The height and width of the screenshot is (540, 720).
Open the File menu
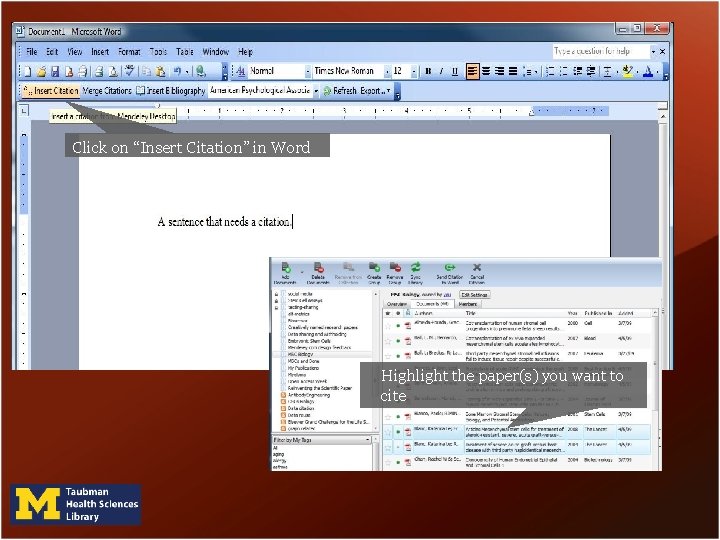(x=32, y=51)
